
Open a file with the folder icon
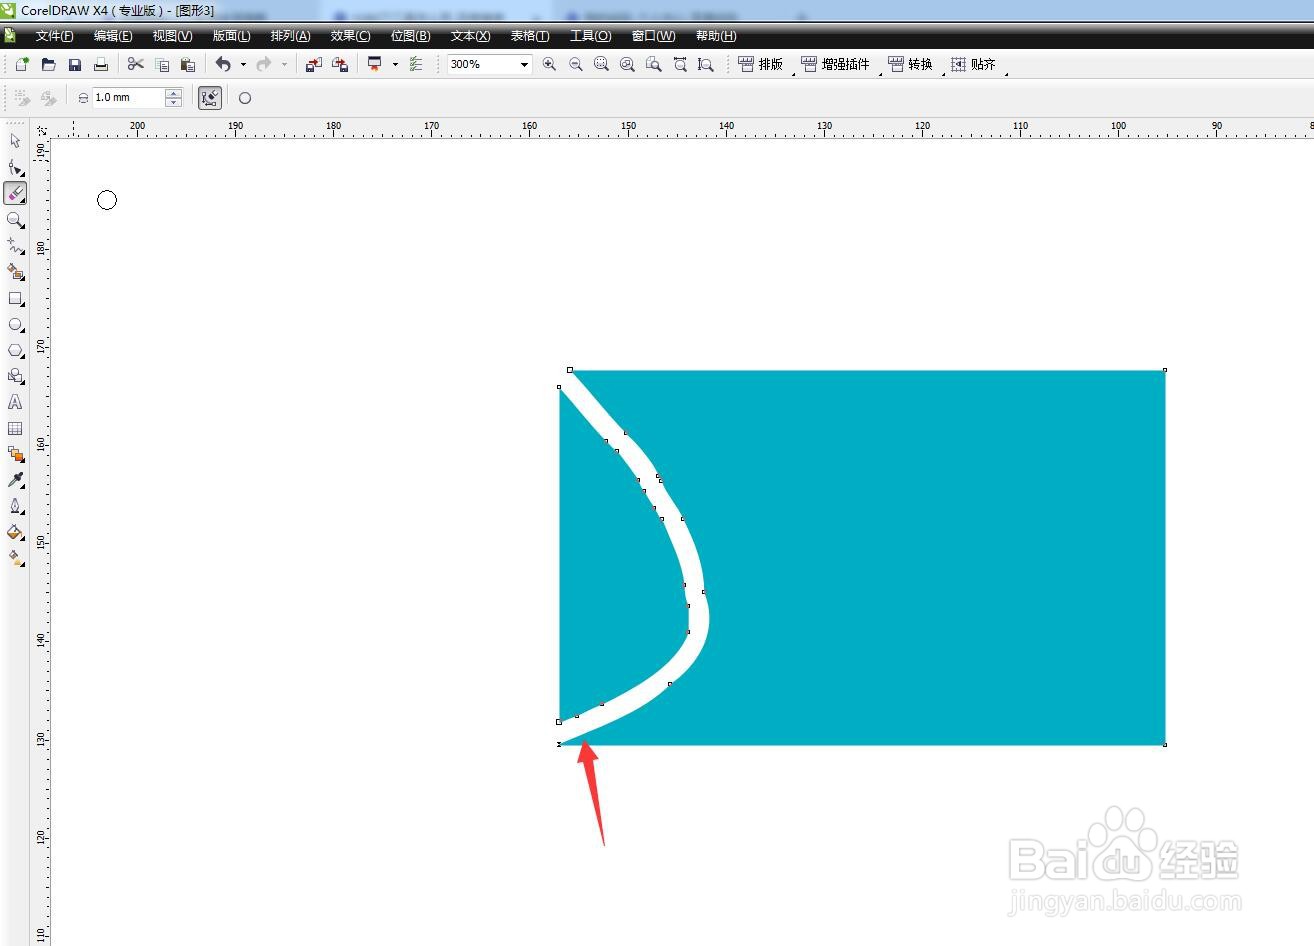48,64
